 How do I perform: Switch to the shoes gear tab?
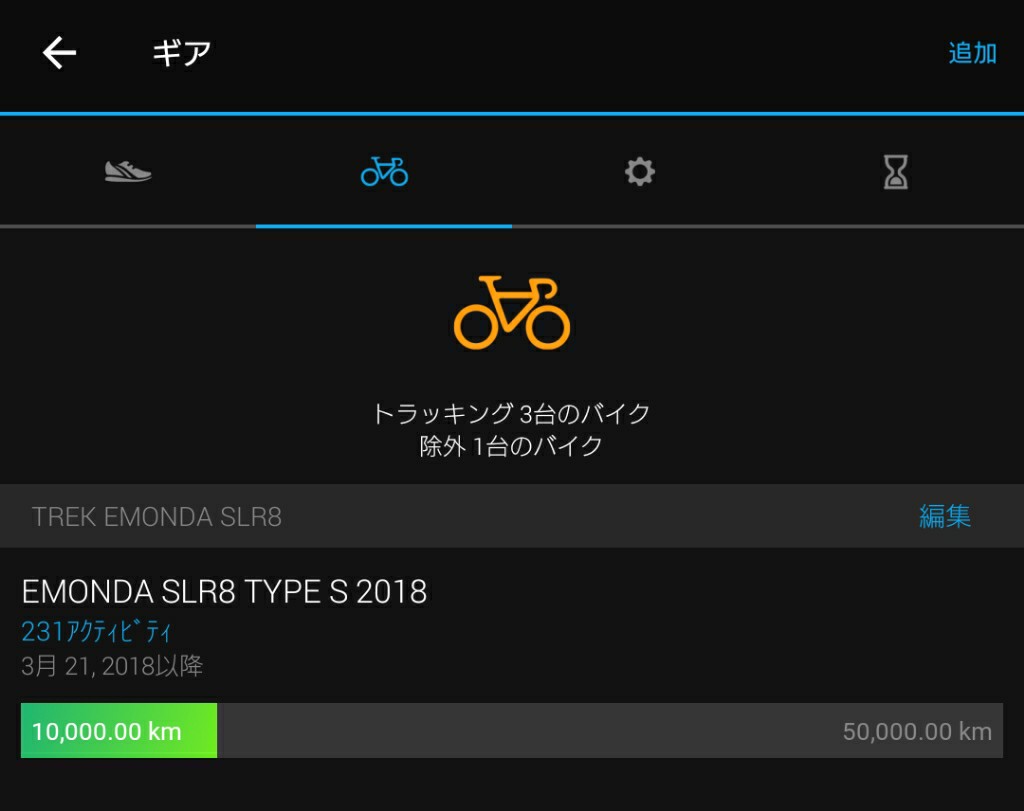128,172
